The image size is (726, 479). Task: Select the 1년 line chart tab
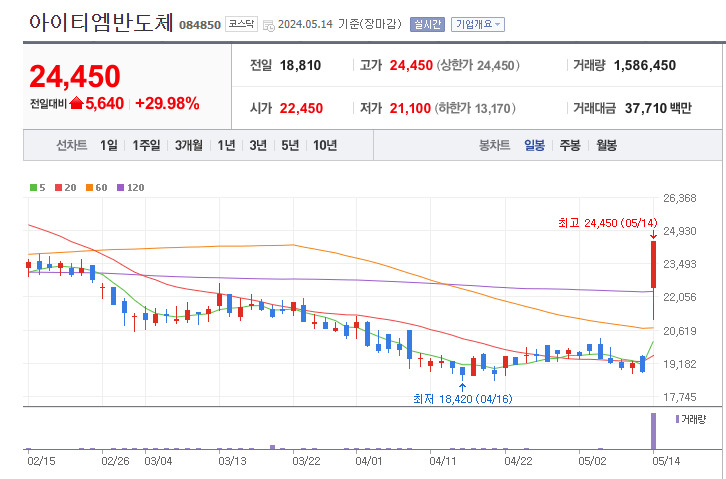(226, 145)
